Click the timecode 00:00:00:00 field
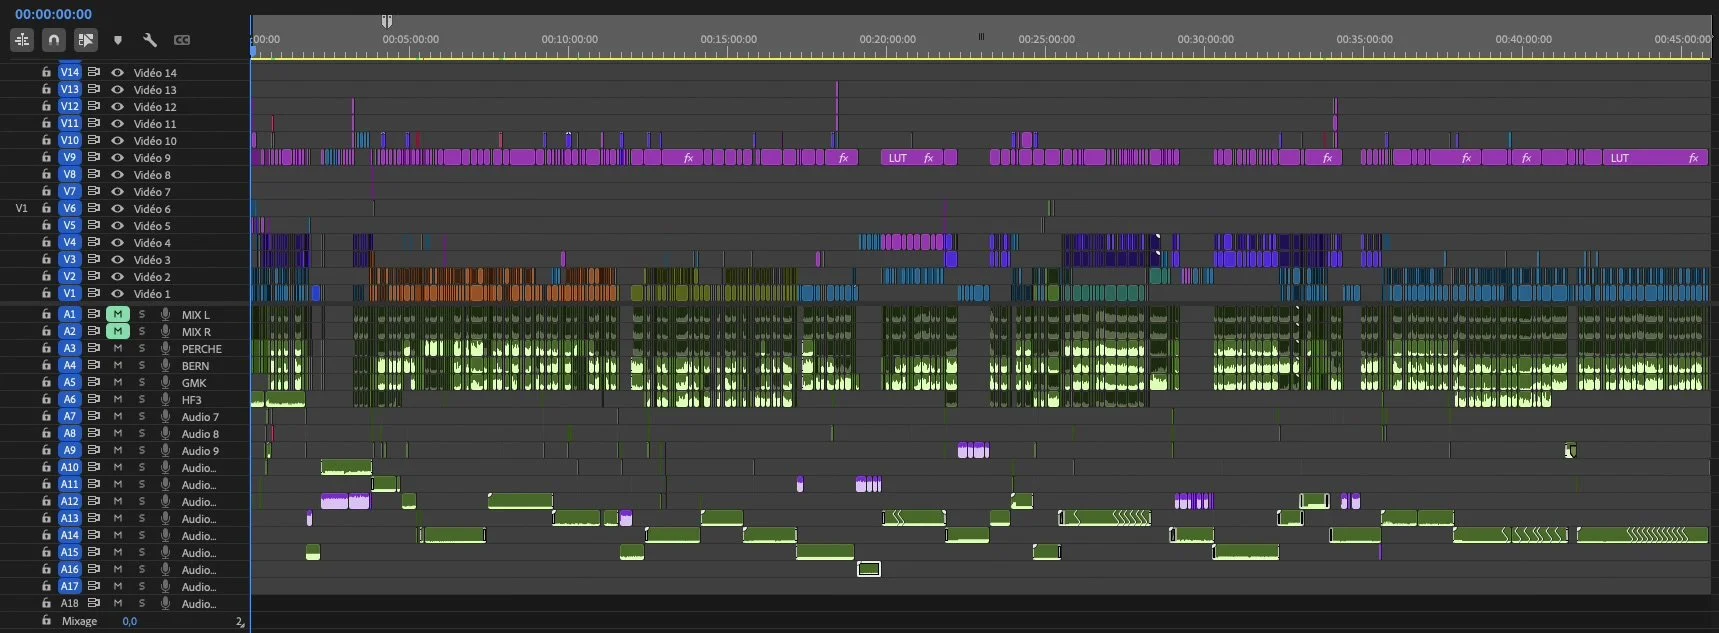Image resolution: width=1719 pixels, height=633 pixels. [53, 14]
